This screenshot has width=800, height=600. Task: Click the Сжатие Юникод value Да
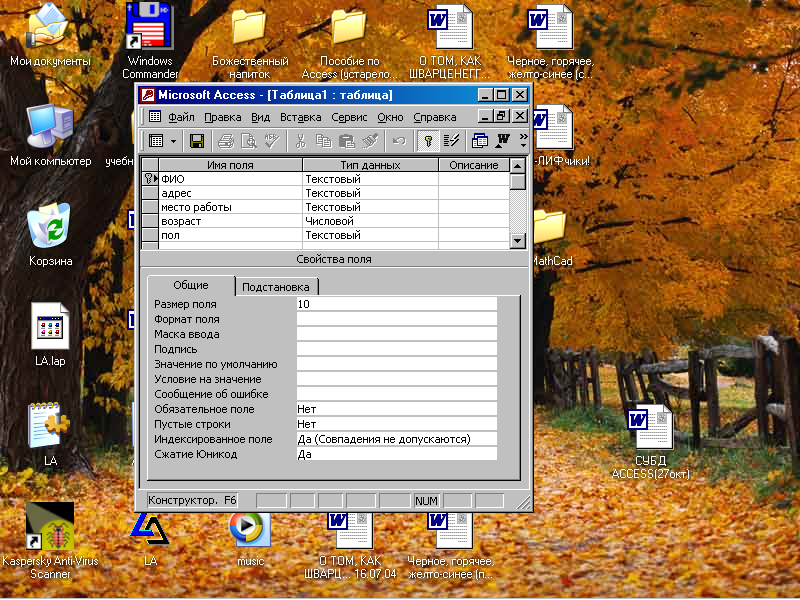[x=396, y=454]
